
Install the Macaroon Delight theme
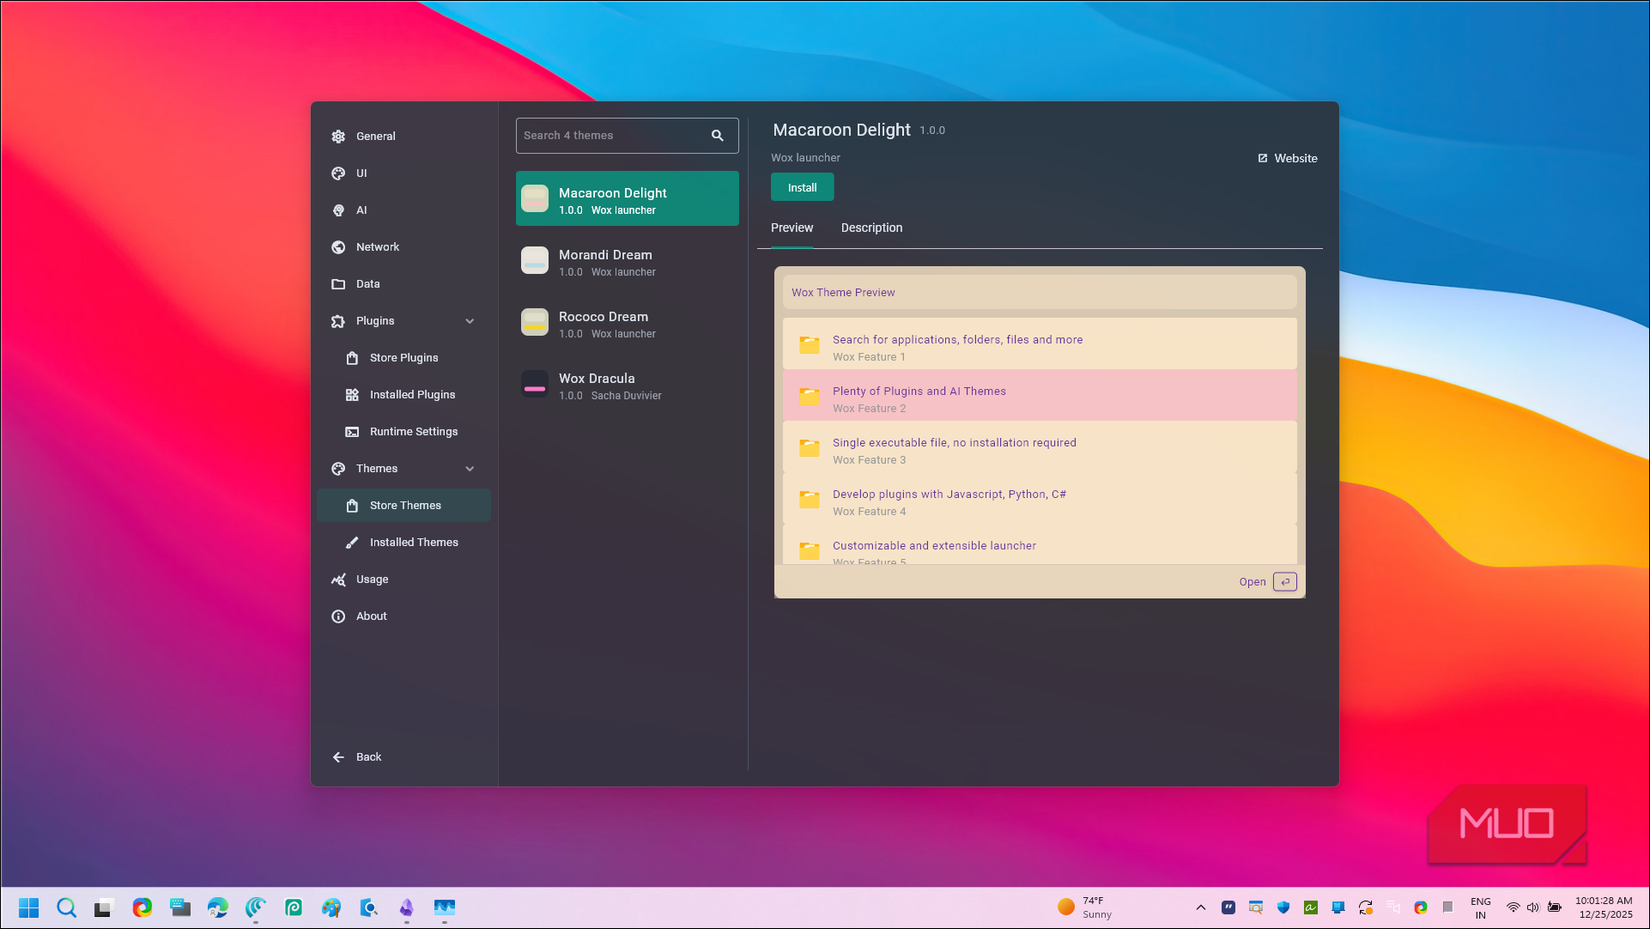click(802, 187)
